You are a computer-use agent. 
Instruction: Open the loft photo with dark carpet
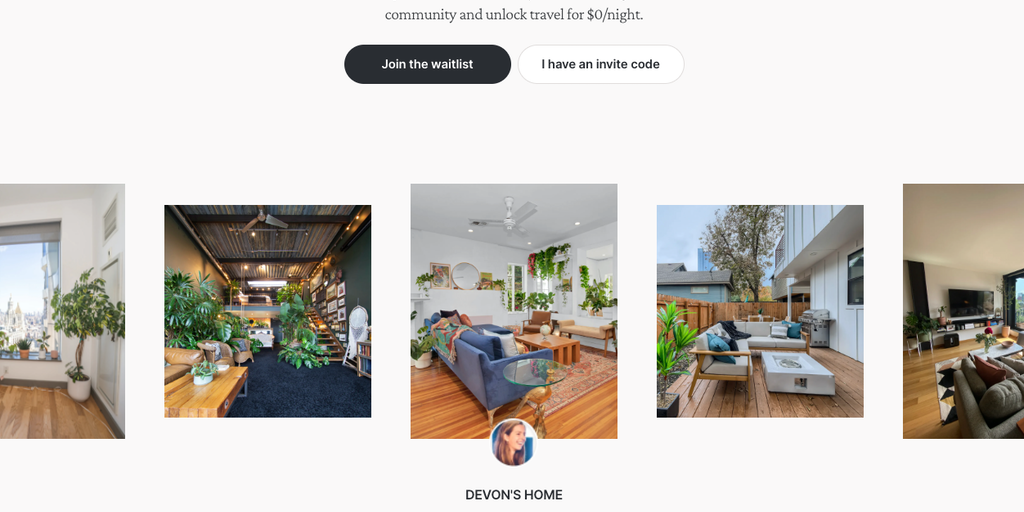coord(268,312)
